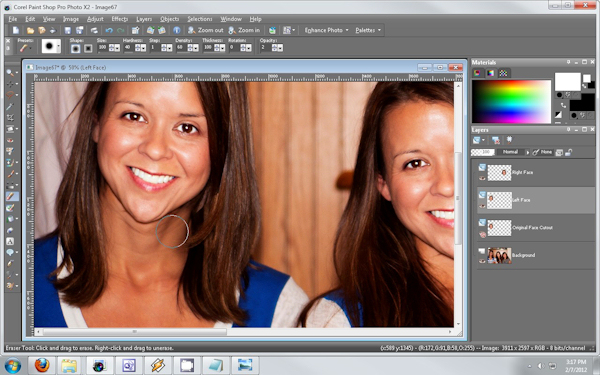Image resolution: width=600 pixels, height=375 pixels.
Task: Click the Zoom out button
Action: click(x=205, y=30)
